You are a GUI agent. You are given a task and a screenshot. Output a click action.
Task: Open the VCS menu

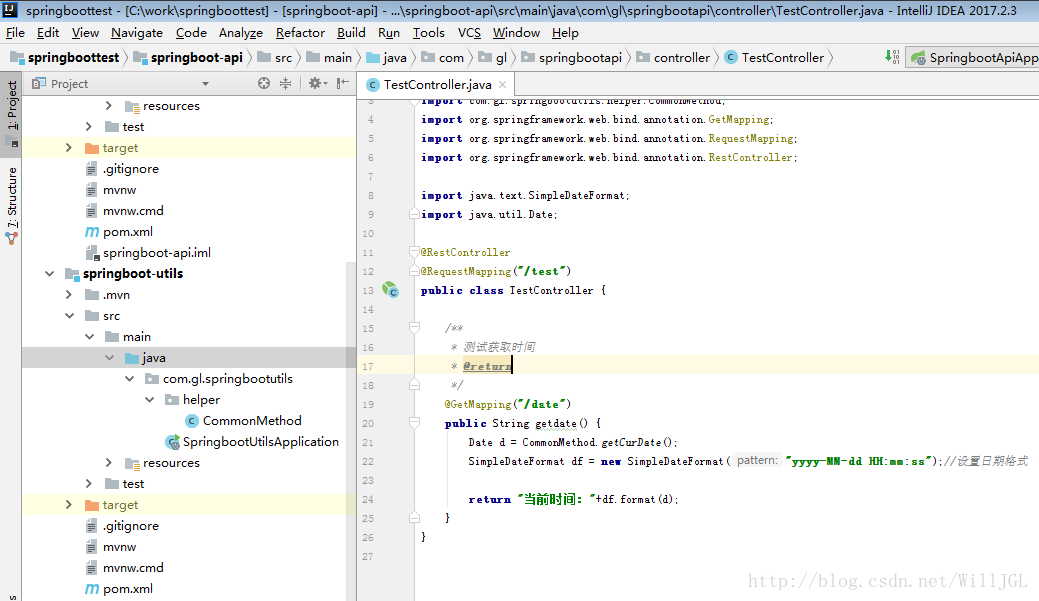(x=469, y=33)
